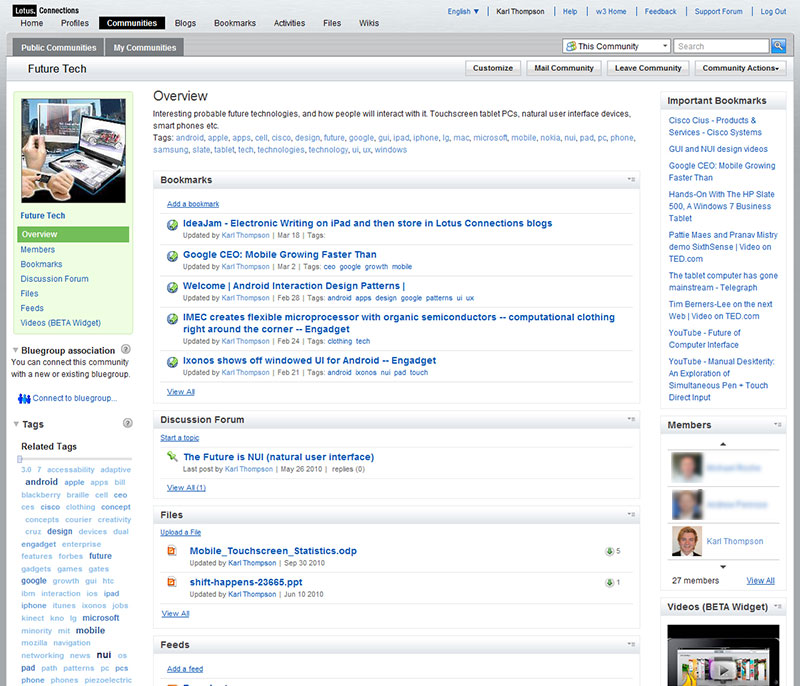The height and width of the screenshot is (686, 800).
Task: Go to the Home menu item
Action: pyautogui.click(x=32, y=23)
